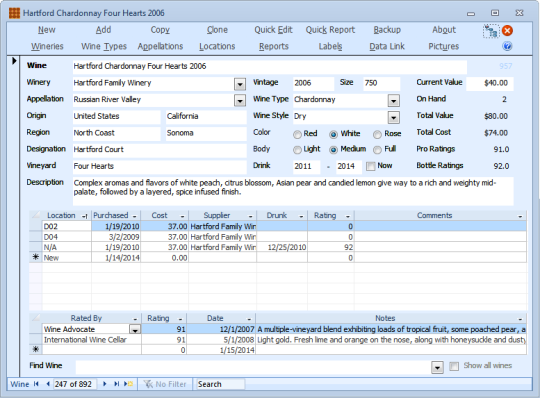Click the red close form icon

coord(507,31)
